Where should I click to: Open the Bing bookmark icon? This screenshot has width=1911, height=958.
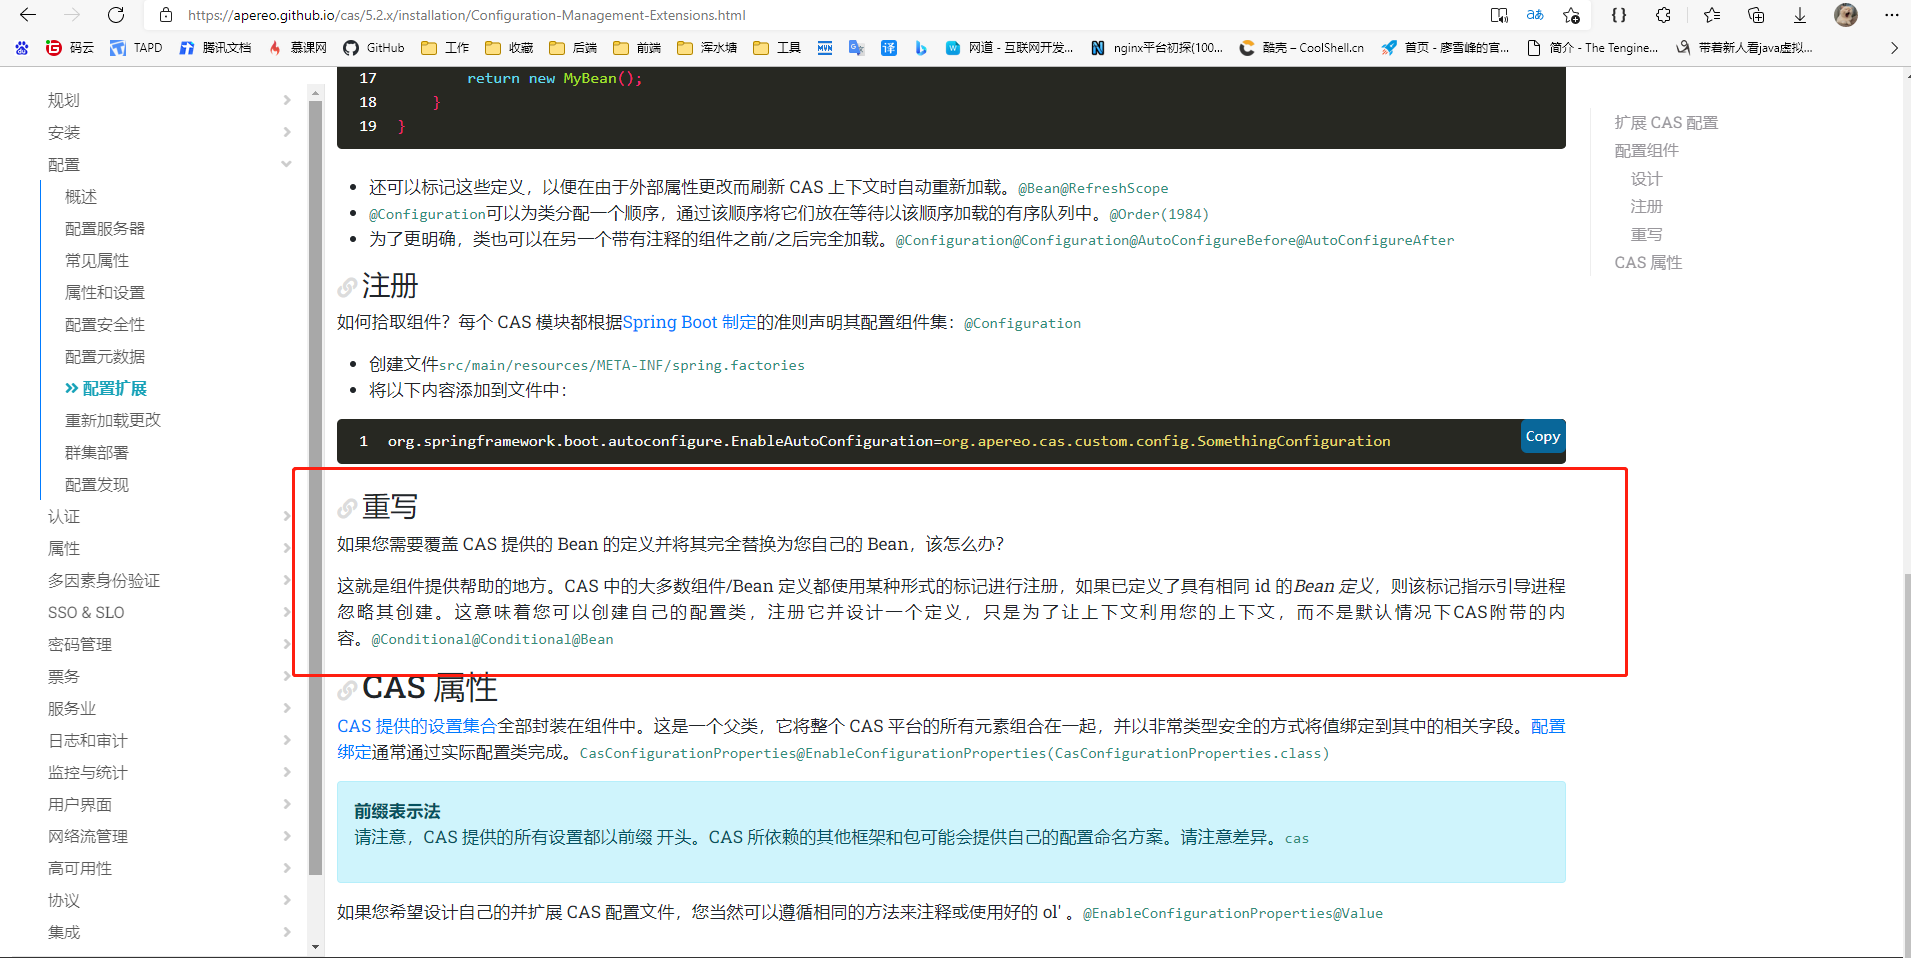click(921, 47)
